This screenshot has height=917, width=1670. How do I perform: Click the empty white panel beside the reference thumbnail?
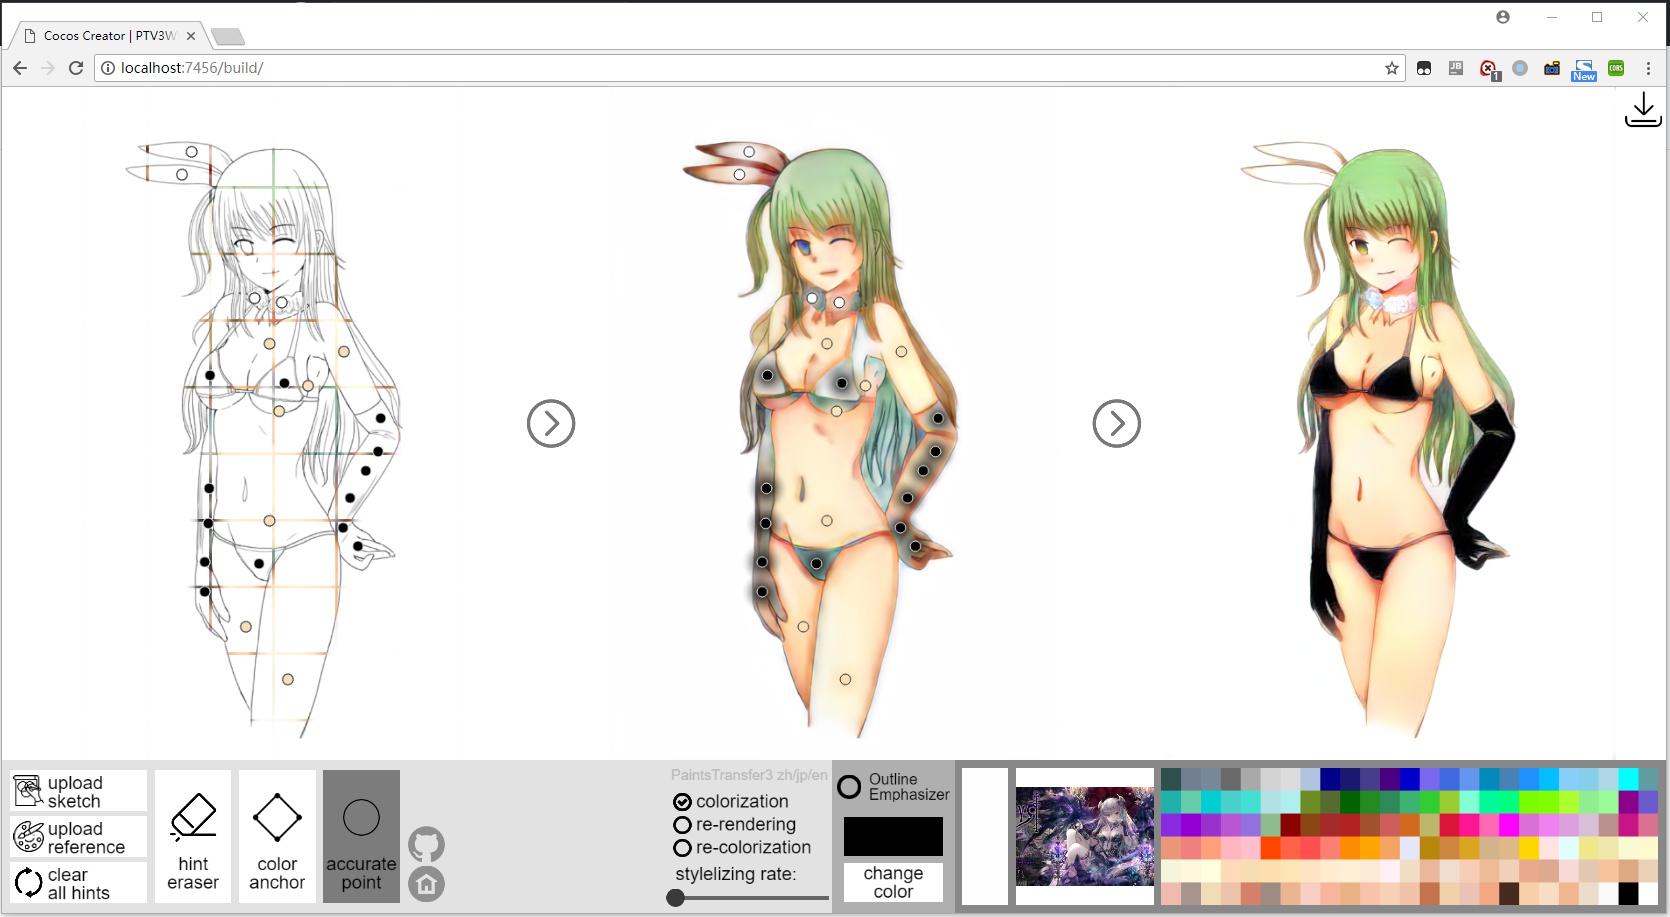985,836
